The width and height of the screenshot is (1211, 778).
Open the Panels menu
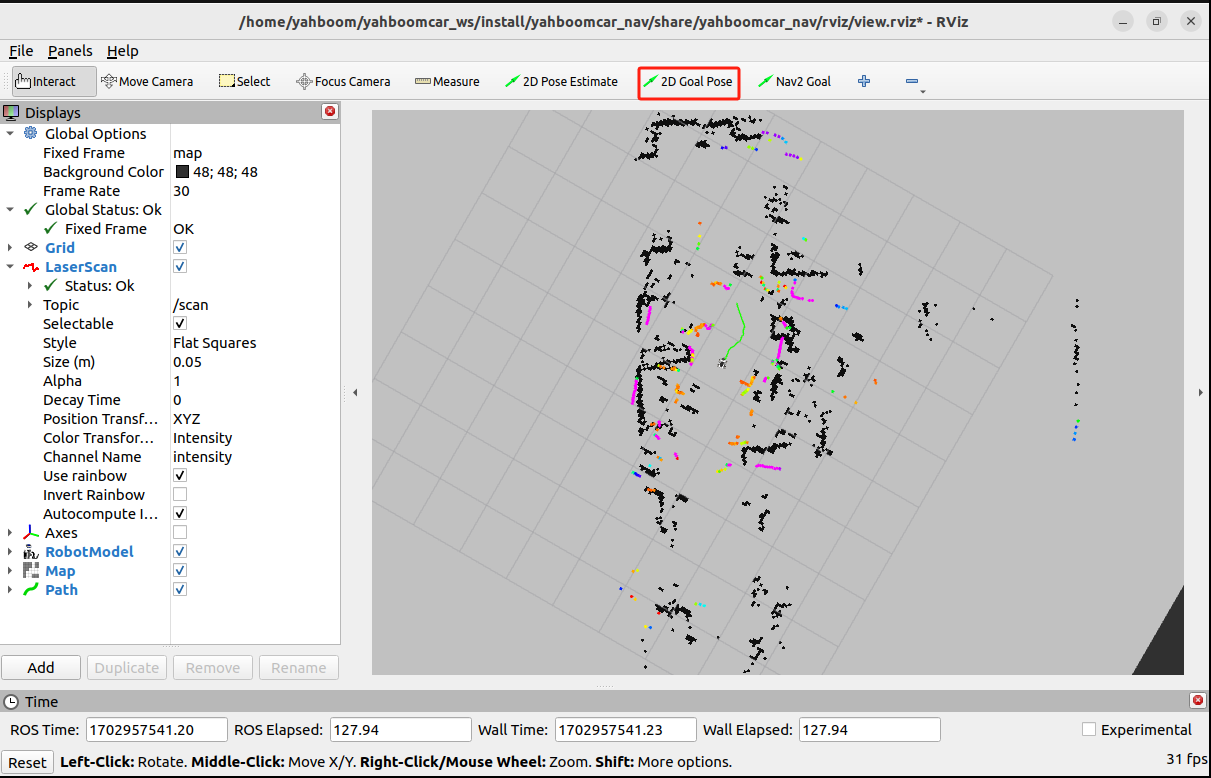point(70,51)
